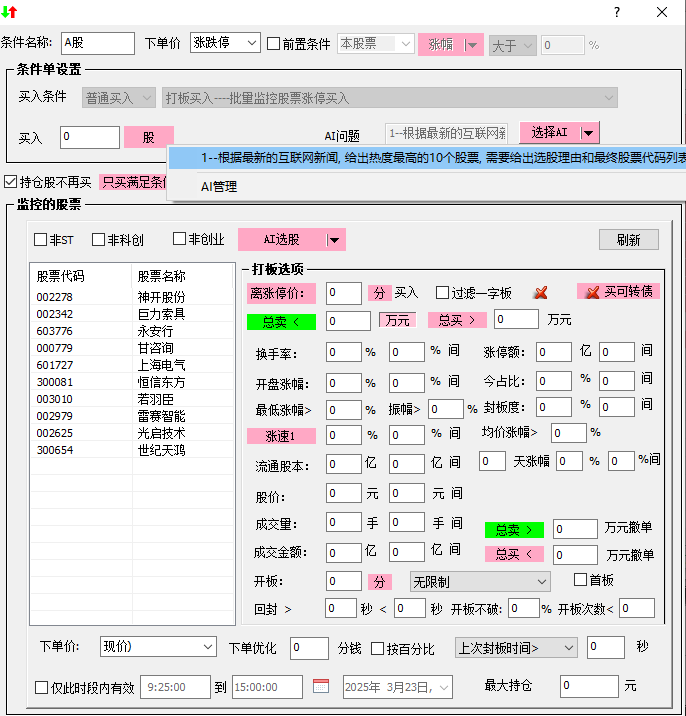
Task: Click the red X icon beside 过滤一字板
Action: pos(541,293)
